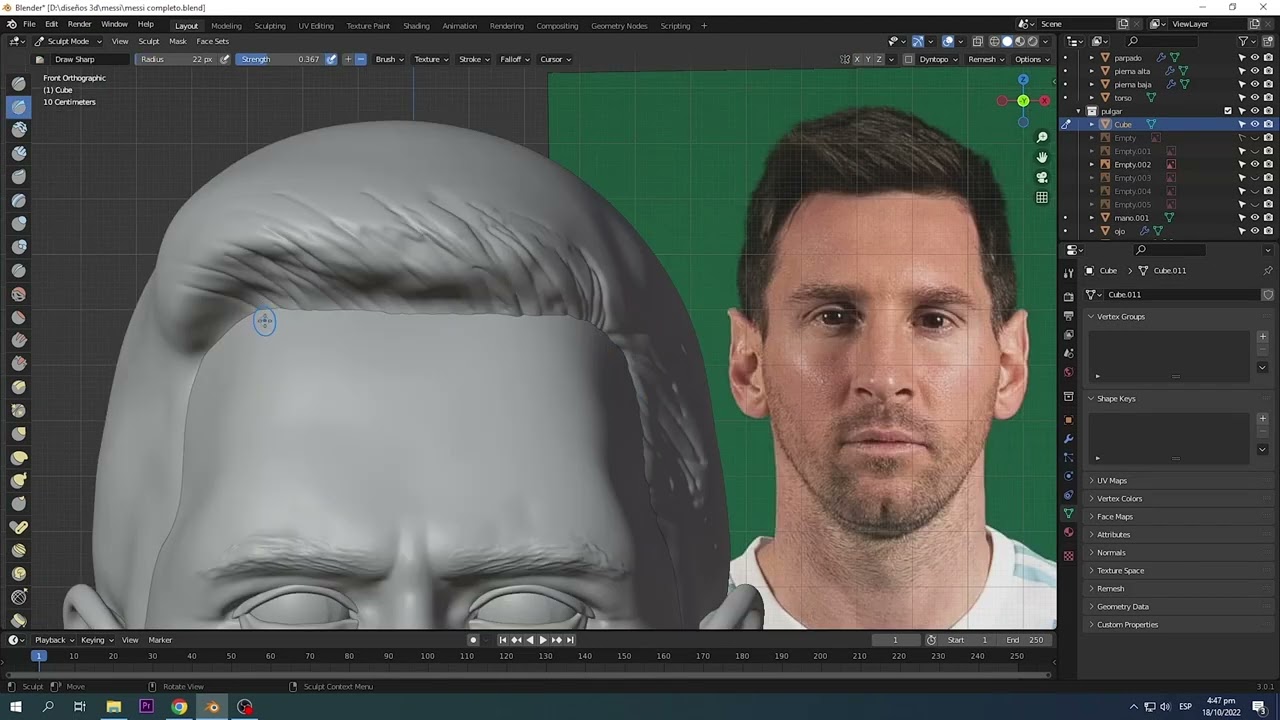Open the Face Sets menu
Screen dimensions: 1280x720
pos(212,41)
